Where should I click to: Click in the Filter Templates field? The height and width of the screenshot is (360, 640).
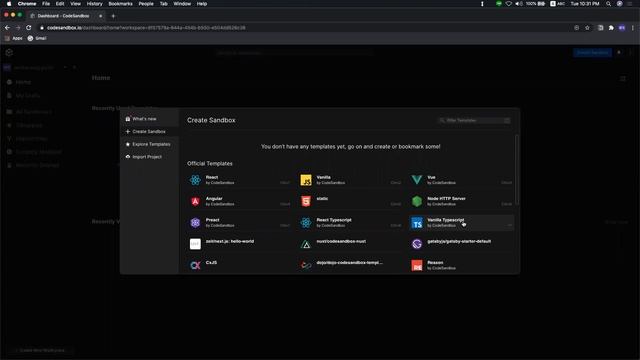(474, 120)
